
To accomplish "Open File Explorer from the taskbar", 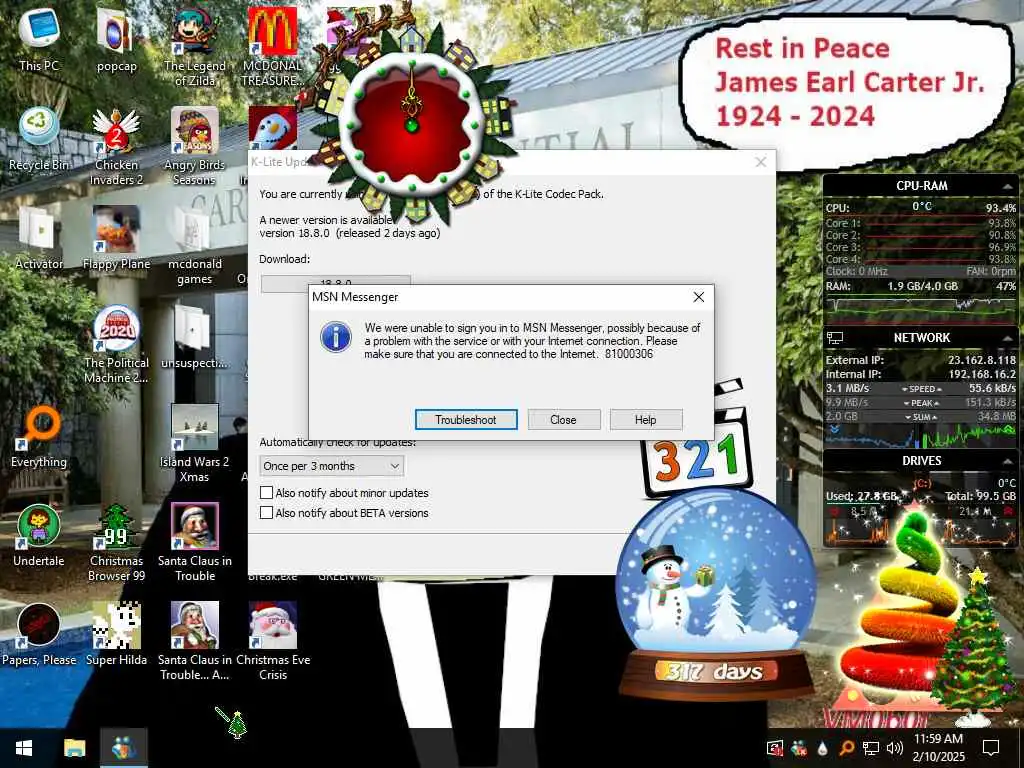I will click(74, 748).
